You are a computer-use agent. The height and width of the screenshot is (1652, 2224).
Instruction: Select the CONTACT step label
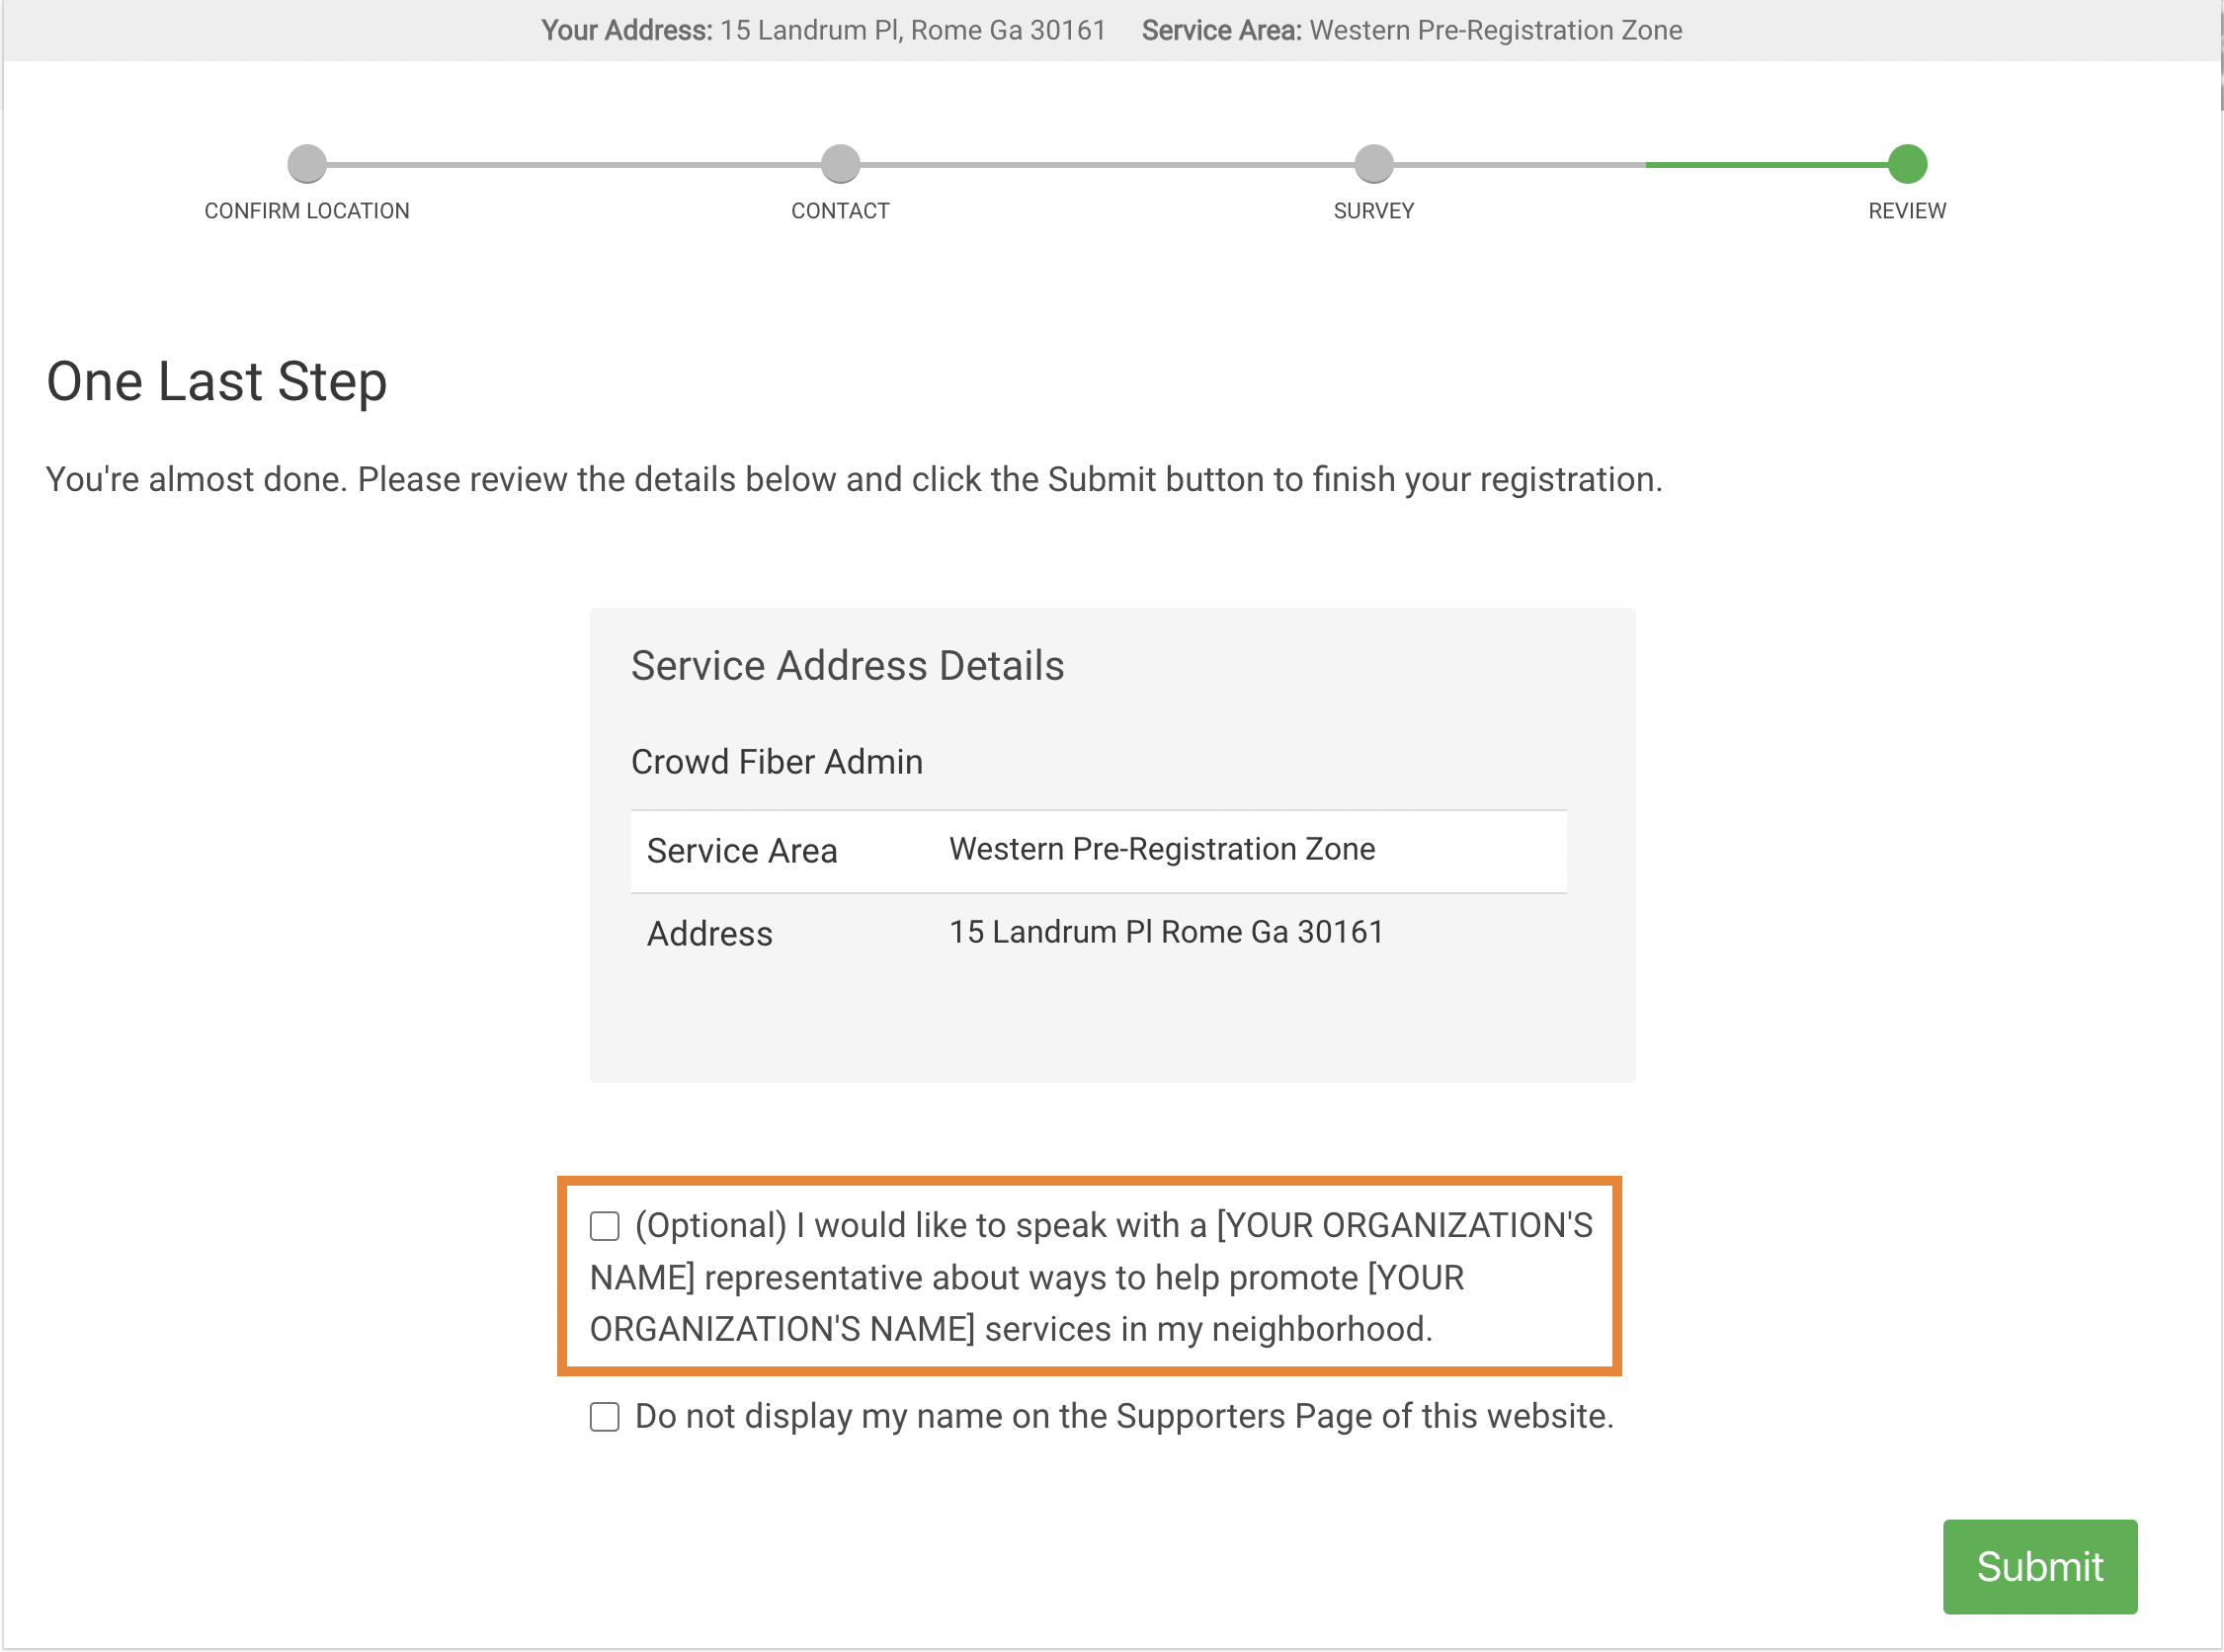pyautogui.click(x=840, y=211)
